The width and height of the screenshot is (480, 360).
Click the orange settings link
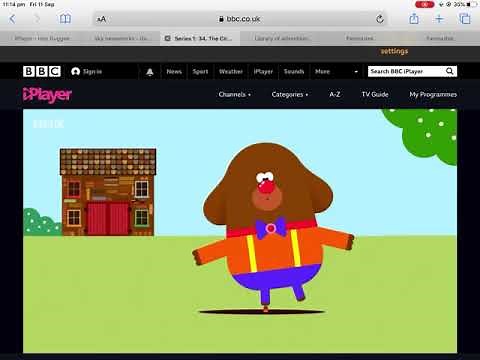tap(394, 51)
